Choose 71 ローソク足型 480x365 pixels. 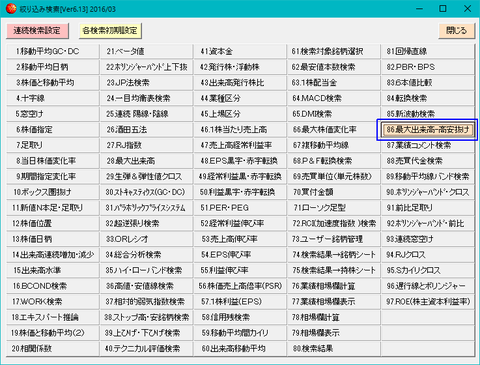(334, 208)
